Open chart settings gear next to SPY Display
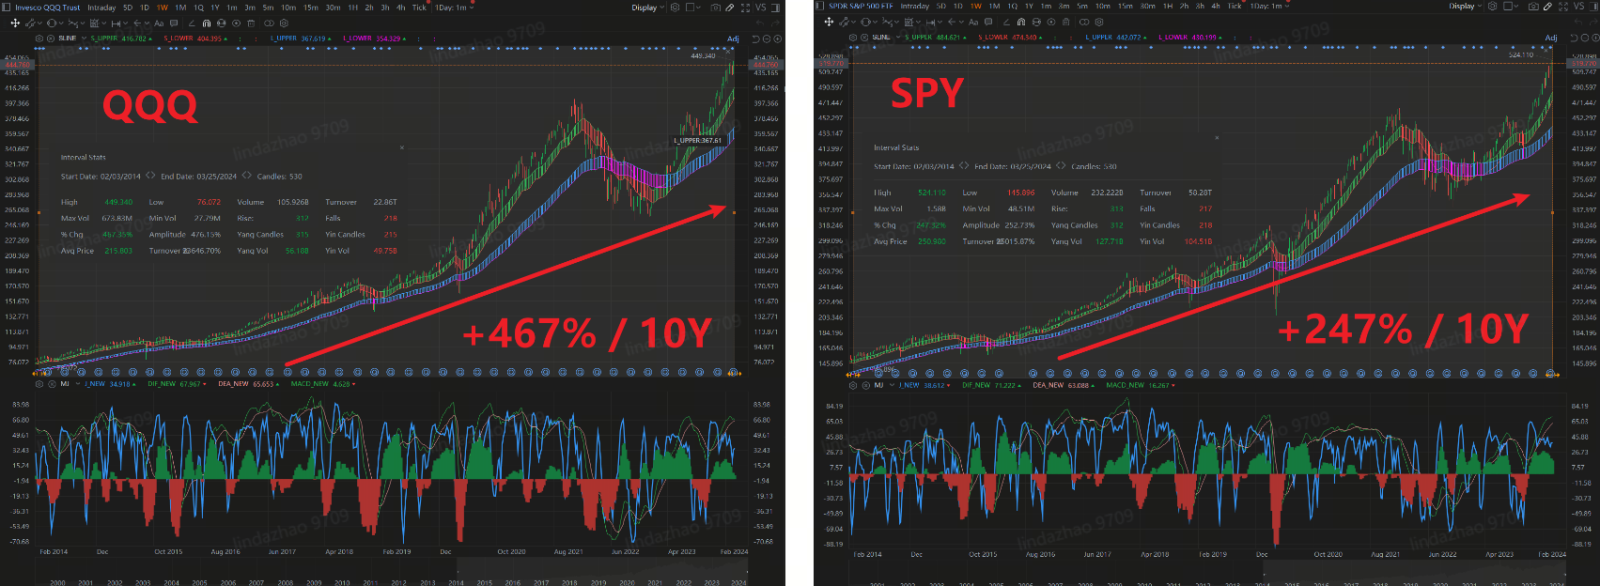The width and height of the screenshot is (1600, 586). coord(1492,6)
